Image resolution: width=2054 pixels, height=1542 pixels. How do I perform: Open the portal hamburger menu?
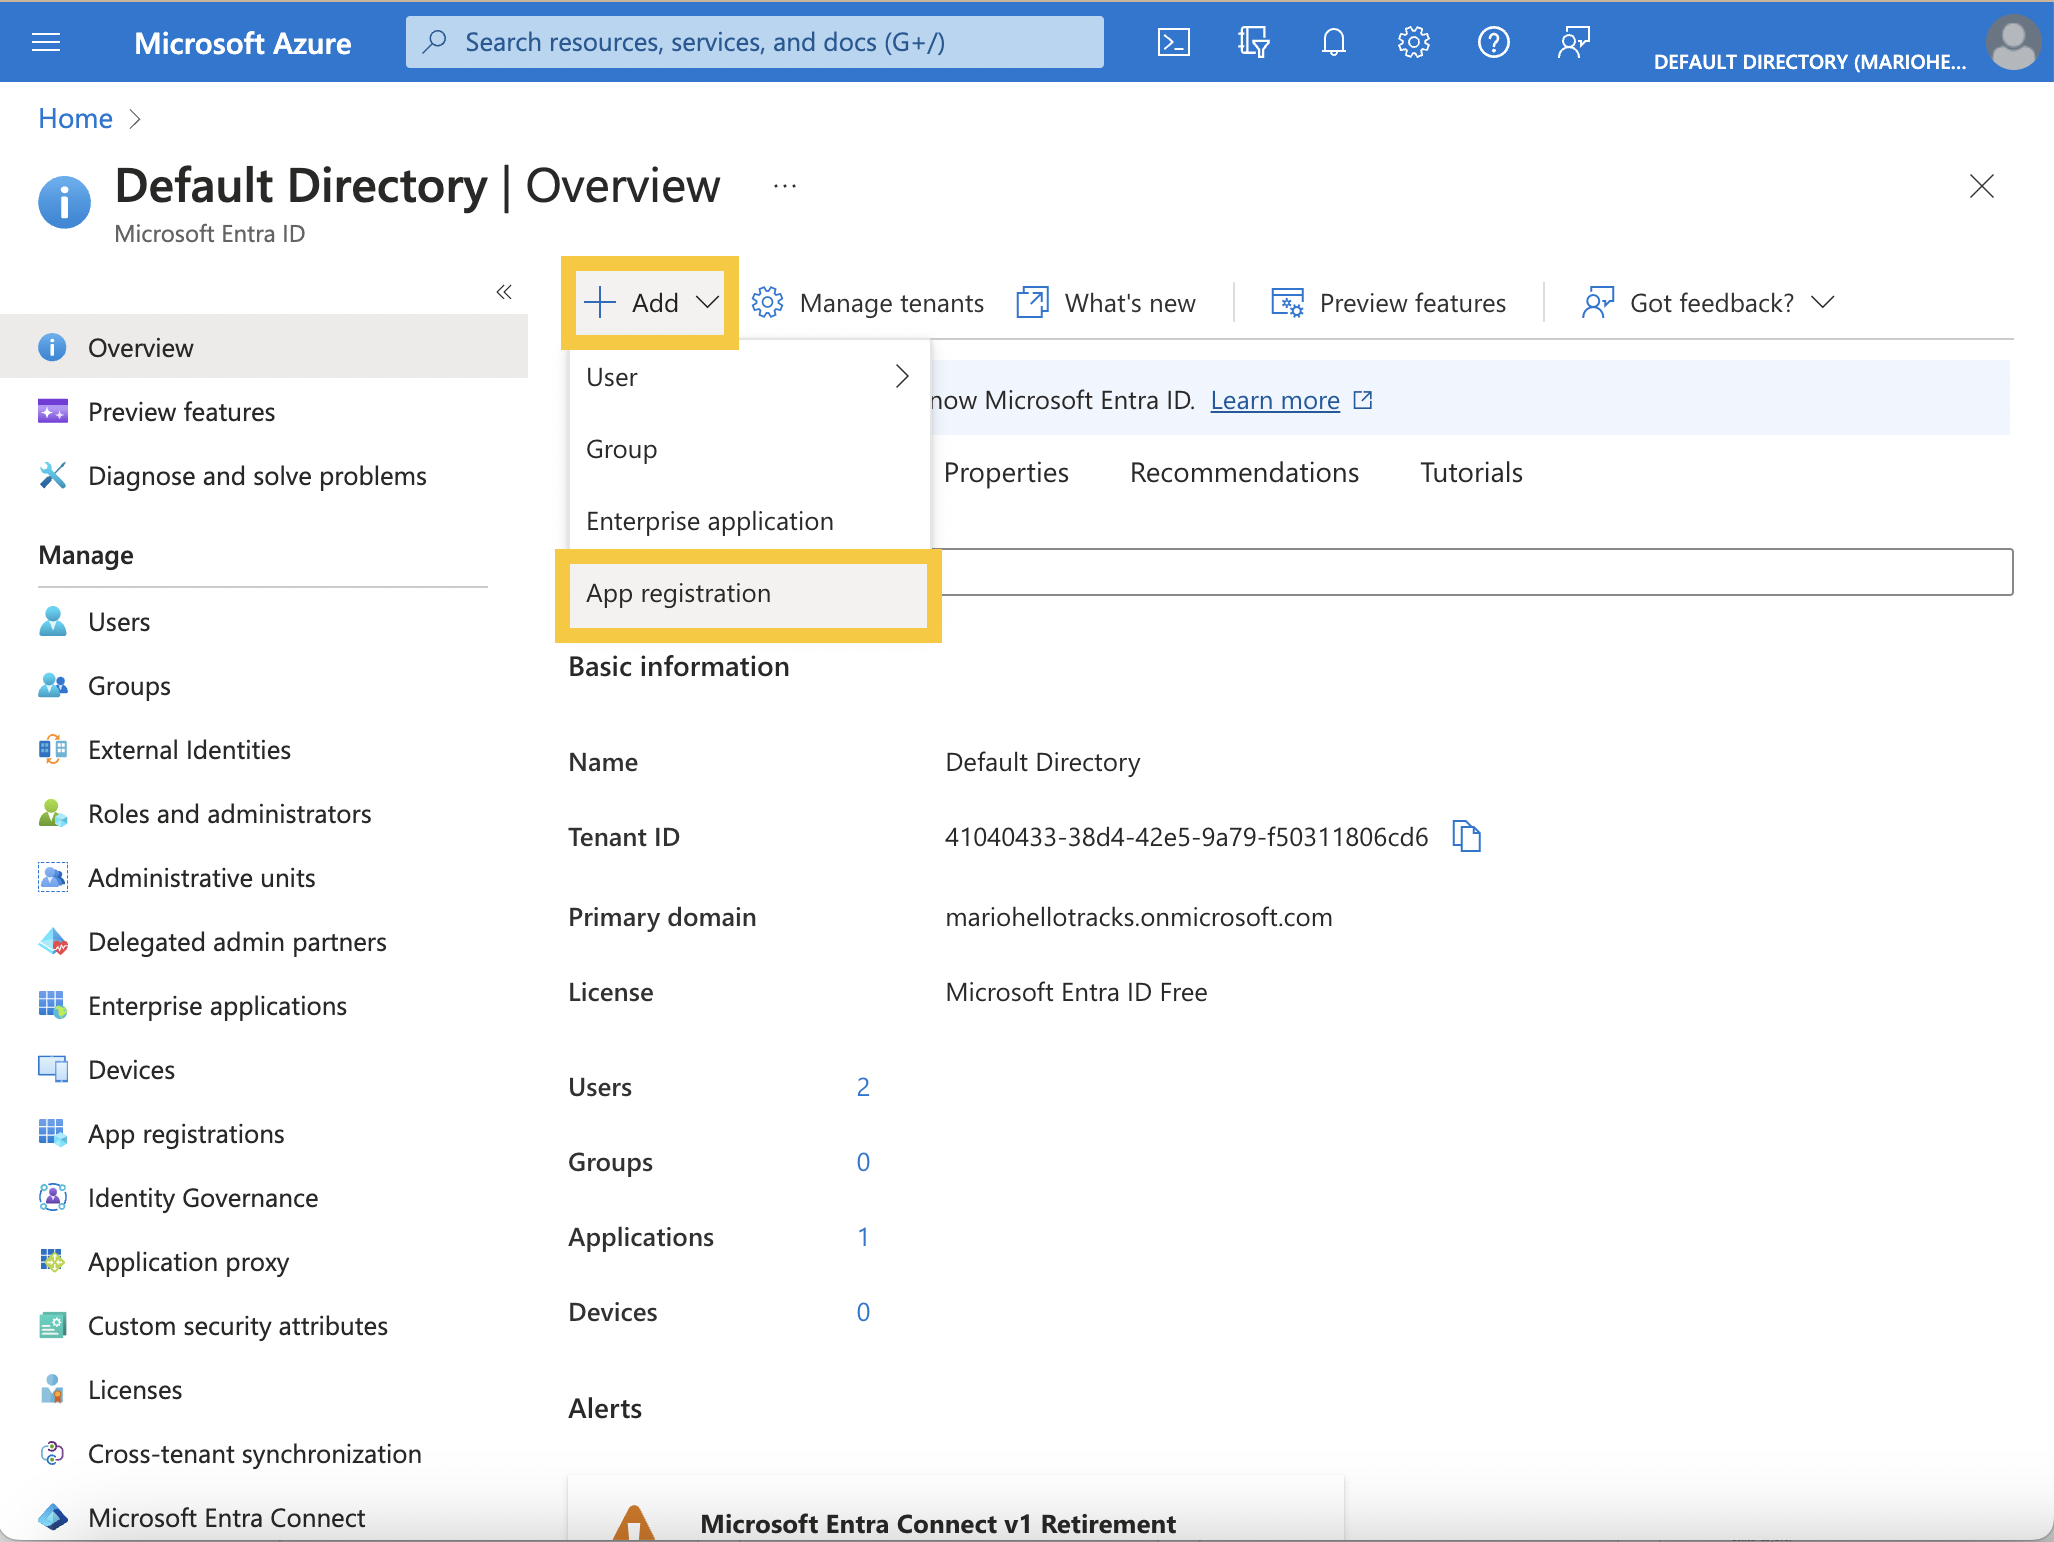point(46,42)
